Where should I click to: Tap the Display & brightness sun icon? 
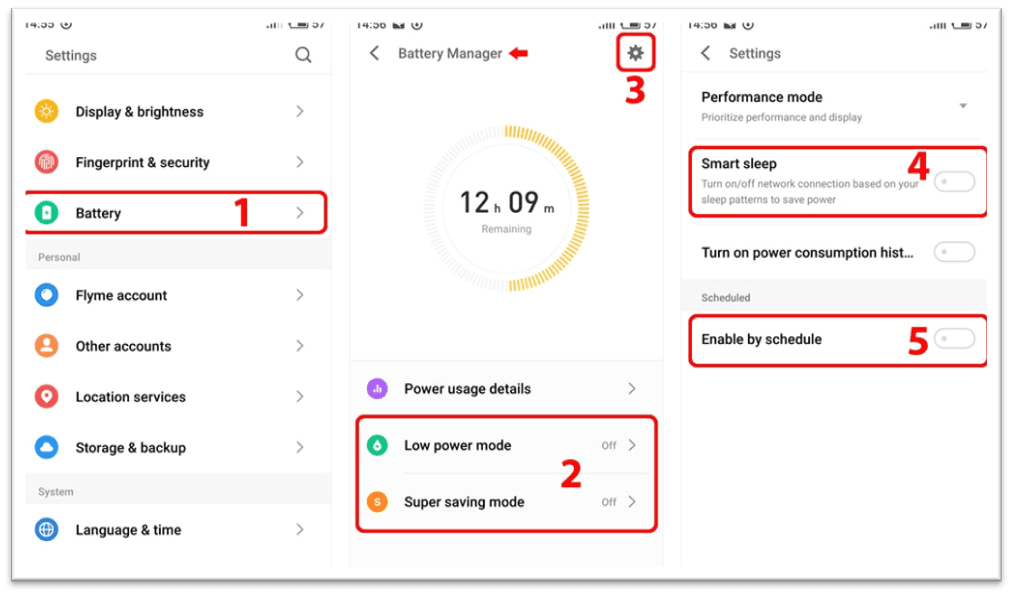coord(47,112)
